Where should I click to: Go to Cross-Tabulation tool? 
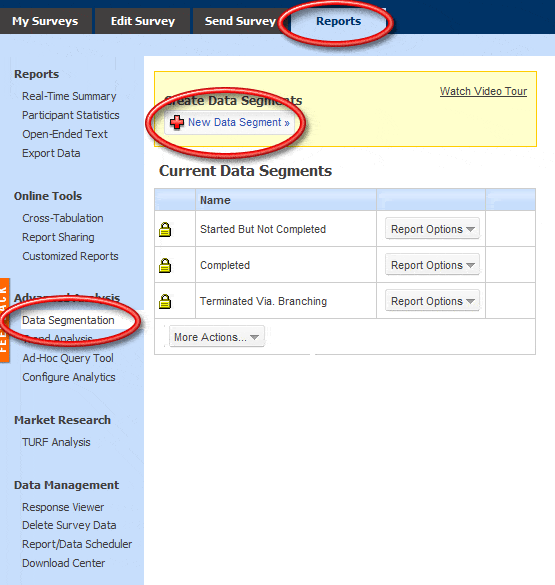[x=63, y=218]
